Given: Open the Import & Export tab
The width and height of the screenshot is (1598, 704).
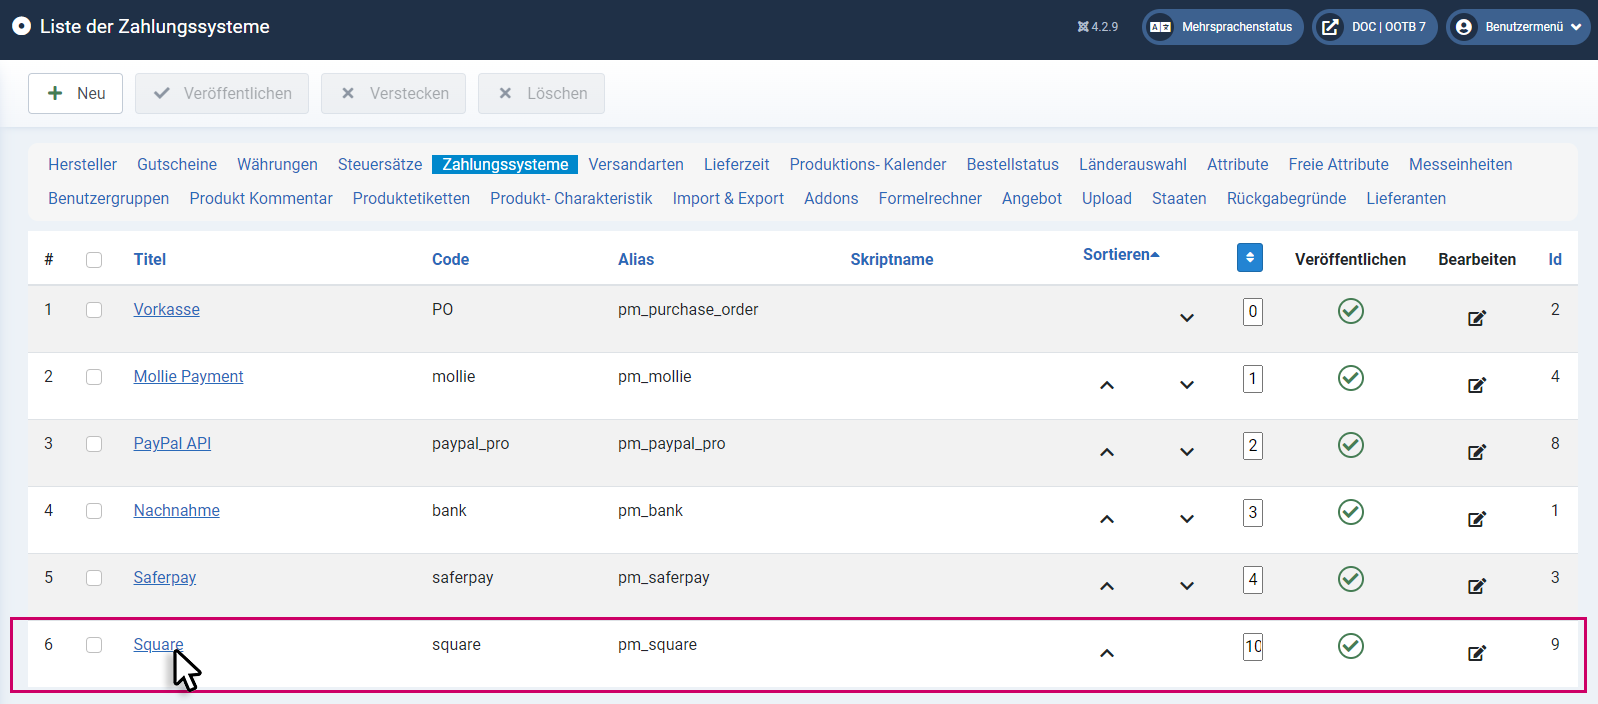Looking at the screenshot, I should (728, 198).
